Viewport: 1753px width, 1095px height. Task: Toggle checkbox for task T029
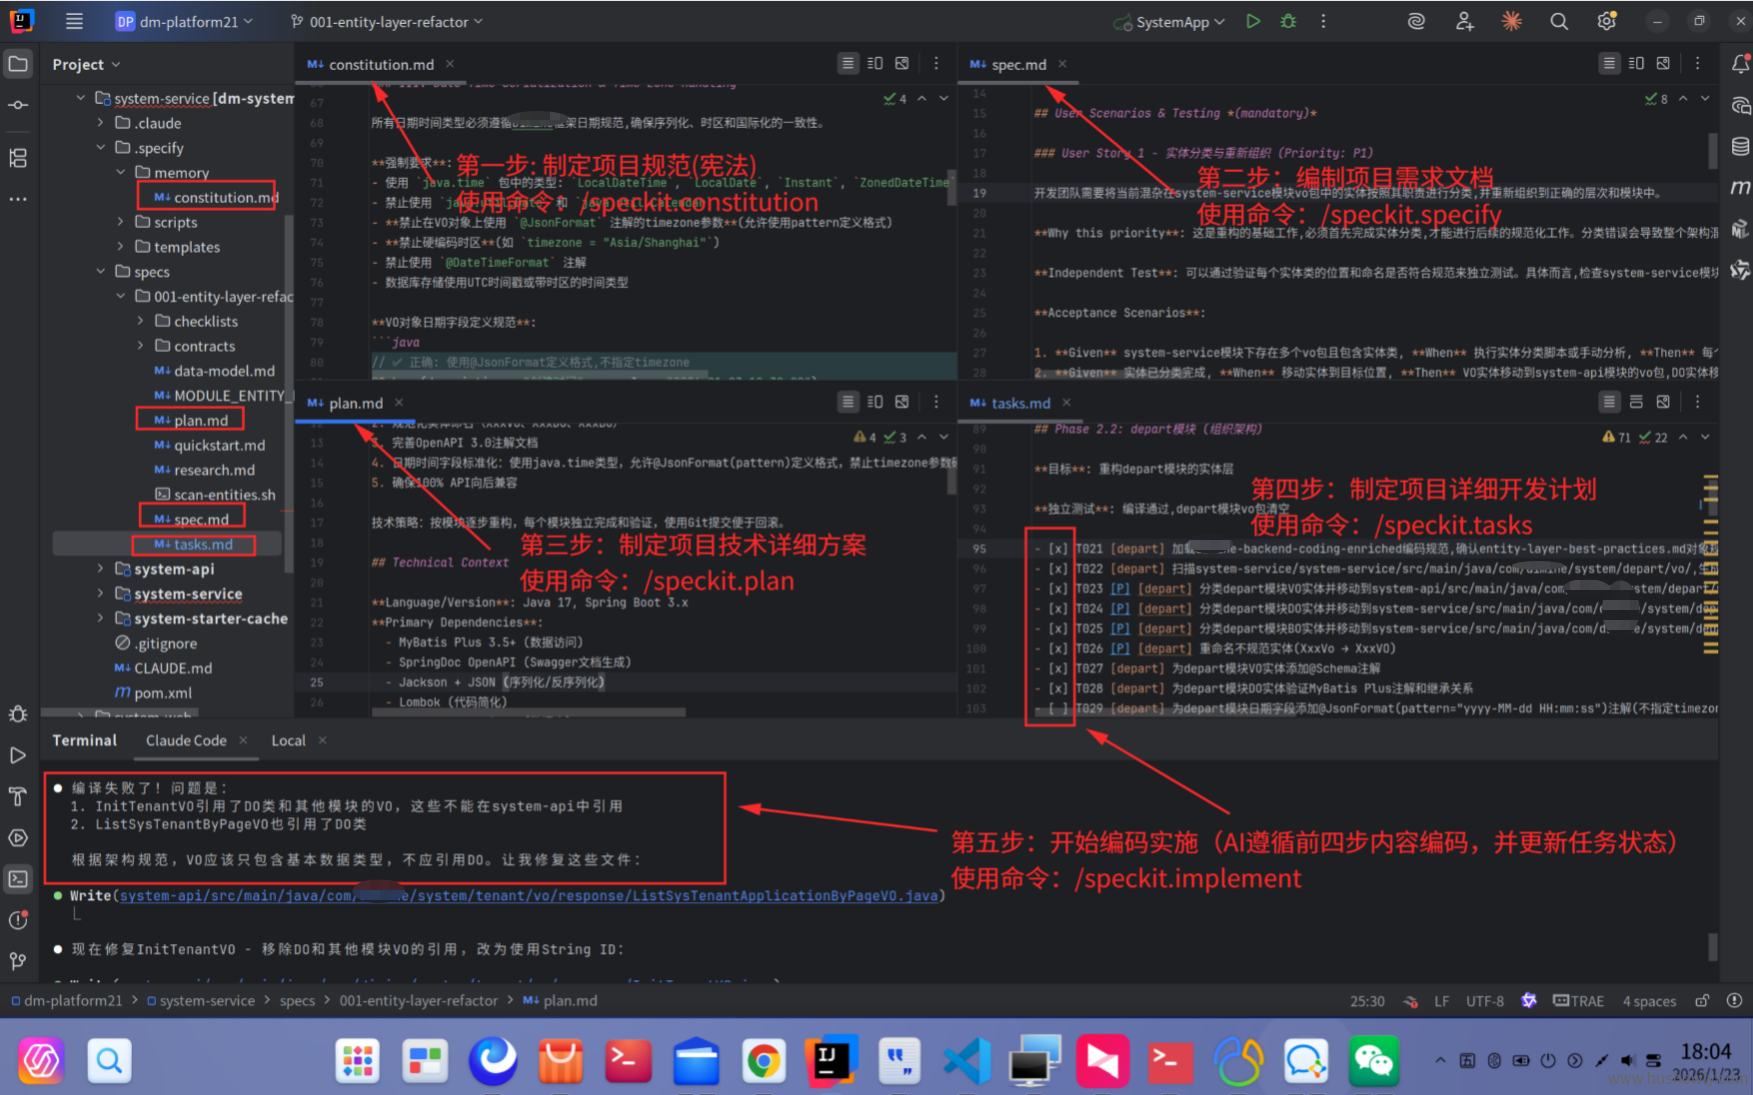pyautogui.click(x=1058, y=708)
